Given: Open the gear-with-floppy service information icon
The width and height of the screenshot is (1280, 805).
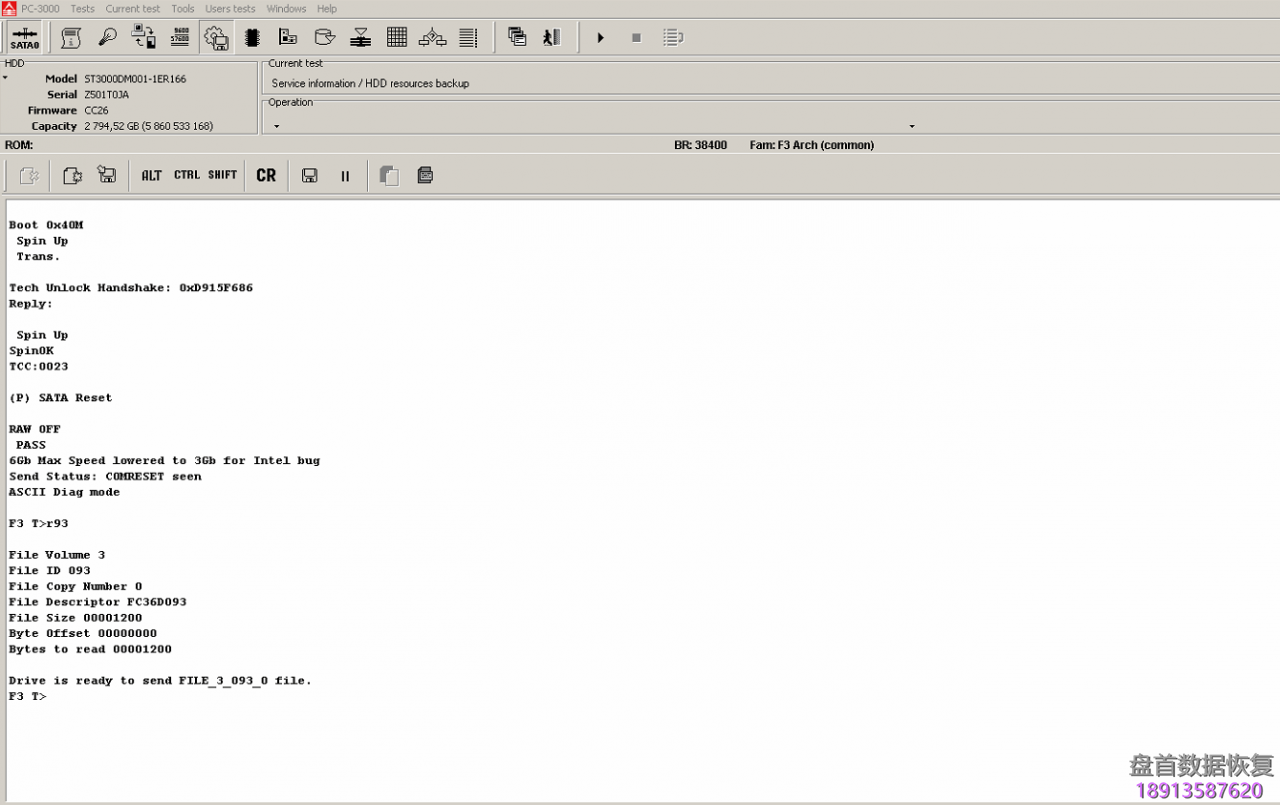Looking at the screenshot, I should tap(216, 38).
